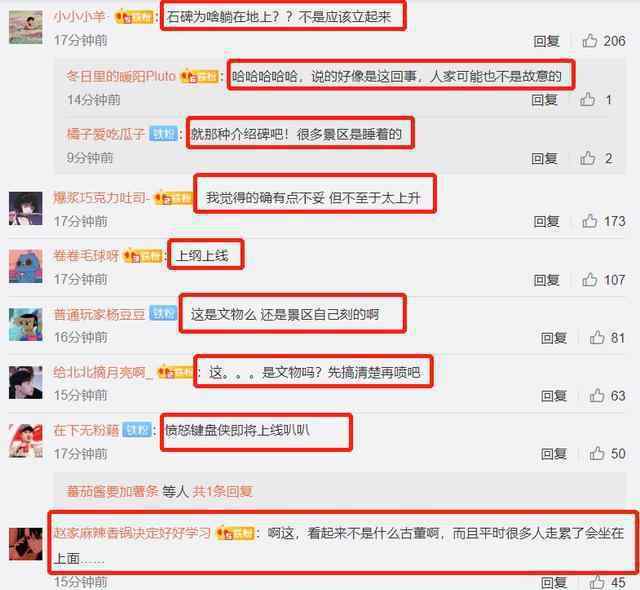Like the comment showing 63 likes
This screenshot has height=590, width=640.
click(597, 395)
